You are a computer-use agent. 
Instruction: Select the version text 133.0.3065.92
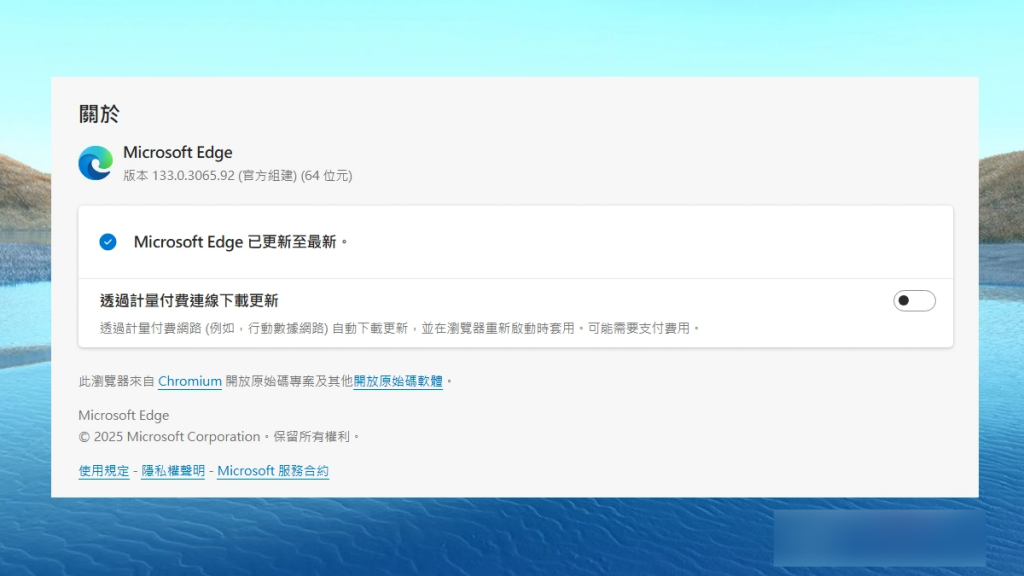point(193,175)
